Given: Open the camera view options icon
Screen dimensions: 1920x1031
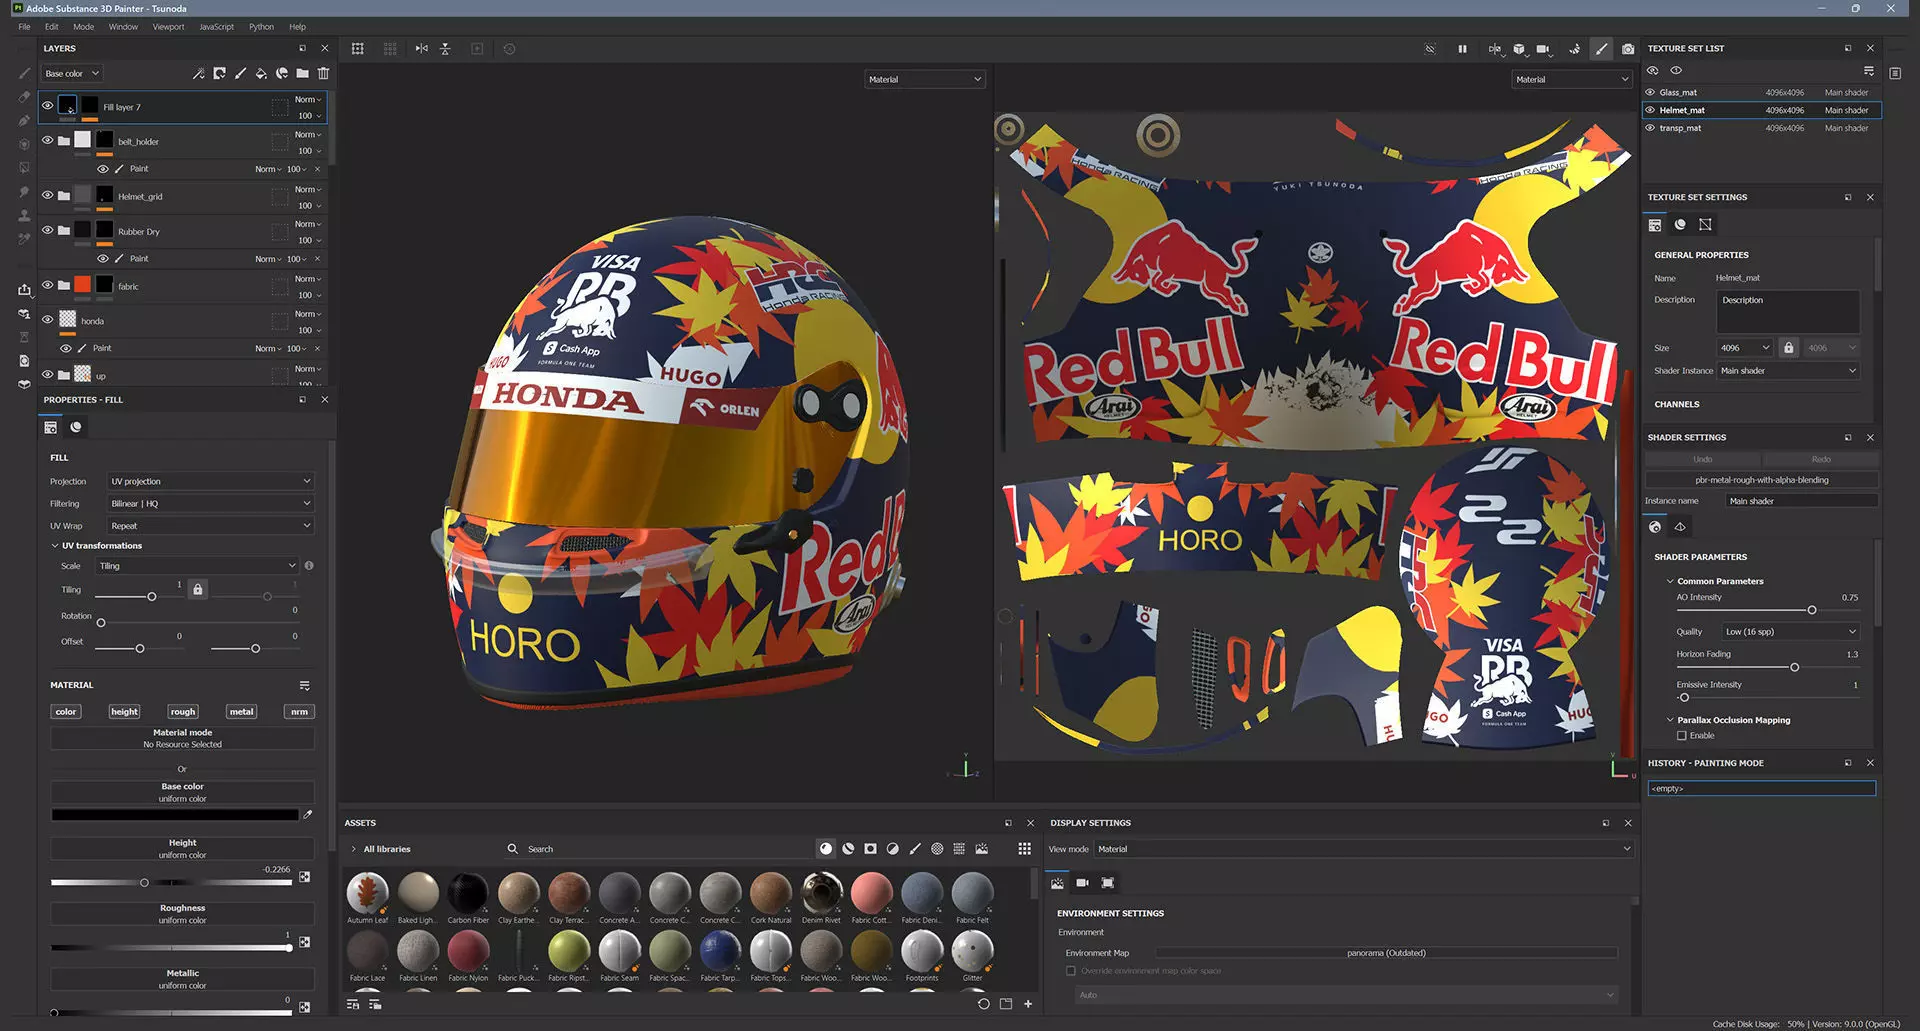Looking at the screenshot, I should pyautogui.click(x=1543, y=48).
